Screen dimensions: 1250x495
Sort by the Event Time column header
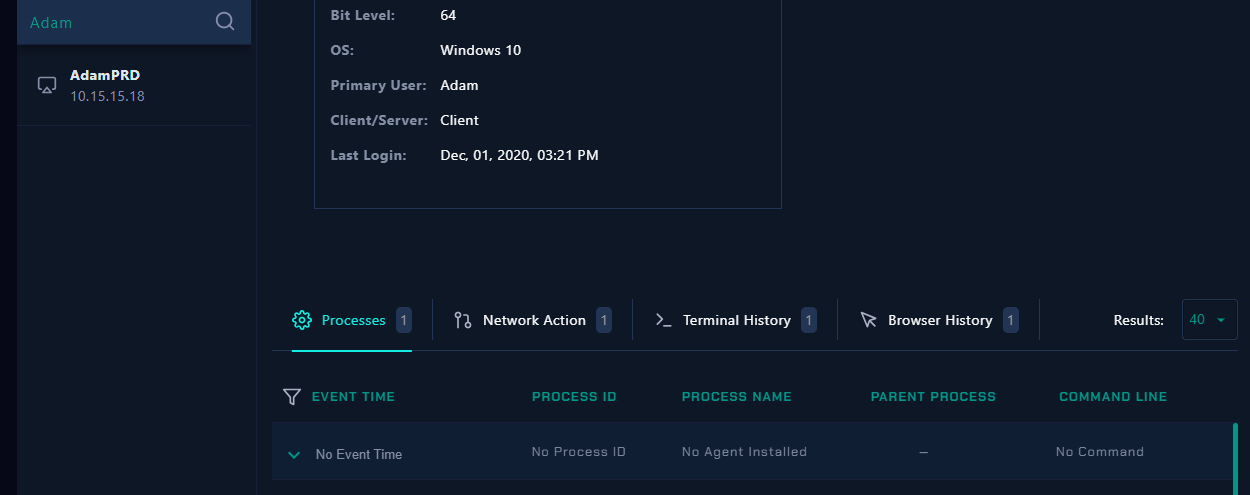click(353, 397)
